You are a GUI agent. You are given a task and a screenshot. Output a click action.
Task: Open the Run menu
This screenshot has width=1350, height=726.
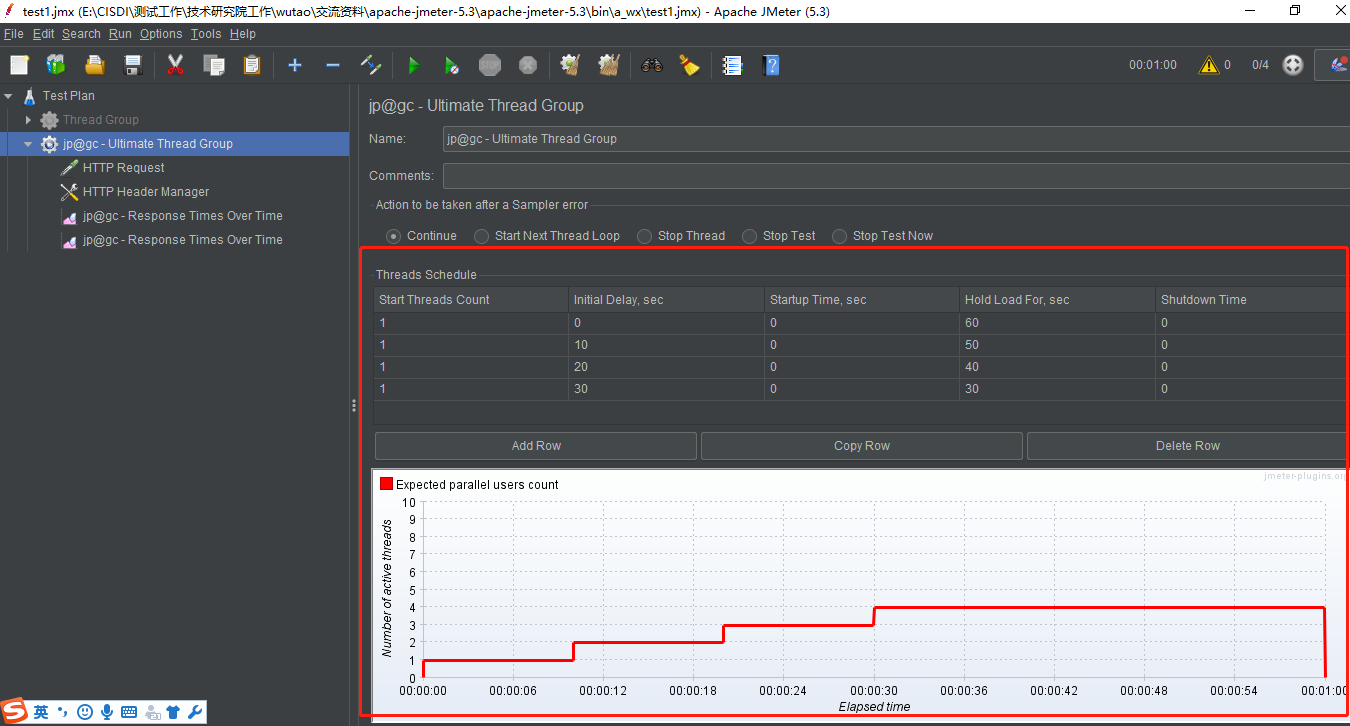coord(120,34)
